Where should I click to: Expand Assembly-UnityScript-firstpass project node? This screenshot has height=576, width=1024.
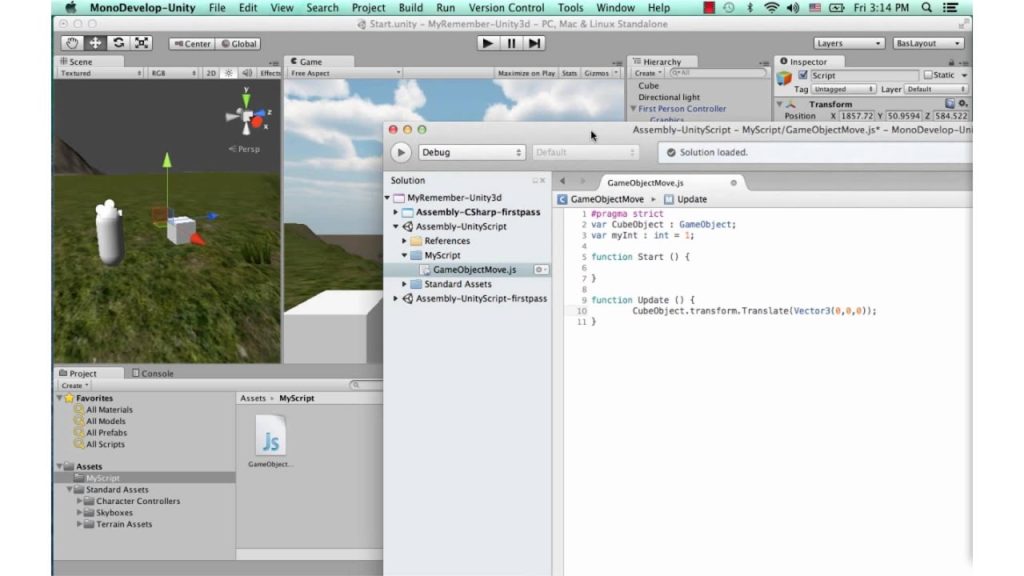pyautogui.click(x=395, y=298)
